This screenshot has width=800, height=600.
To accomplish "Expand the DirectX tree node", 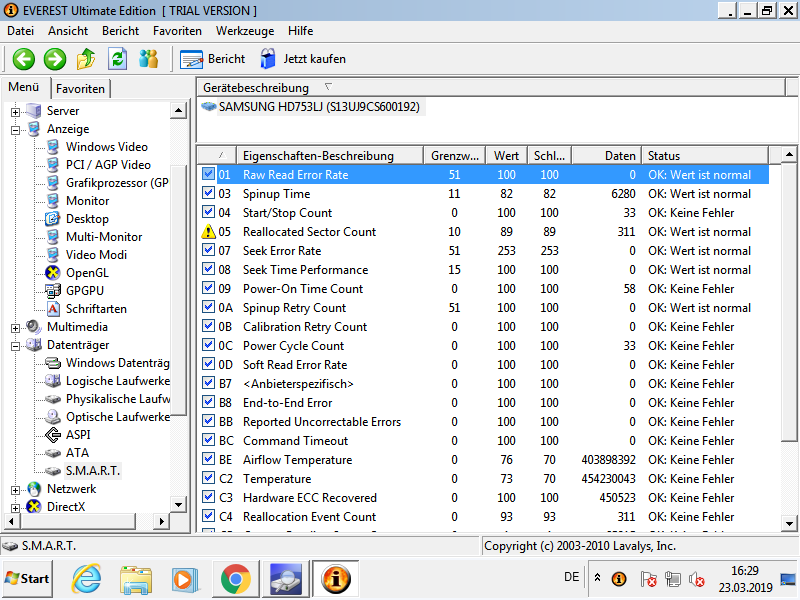I will [x=15, y=508].
